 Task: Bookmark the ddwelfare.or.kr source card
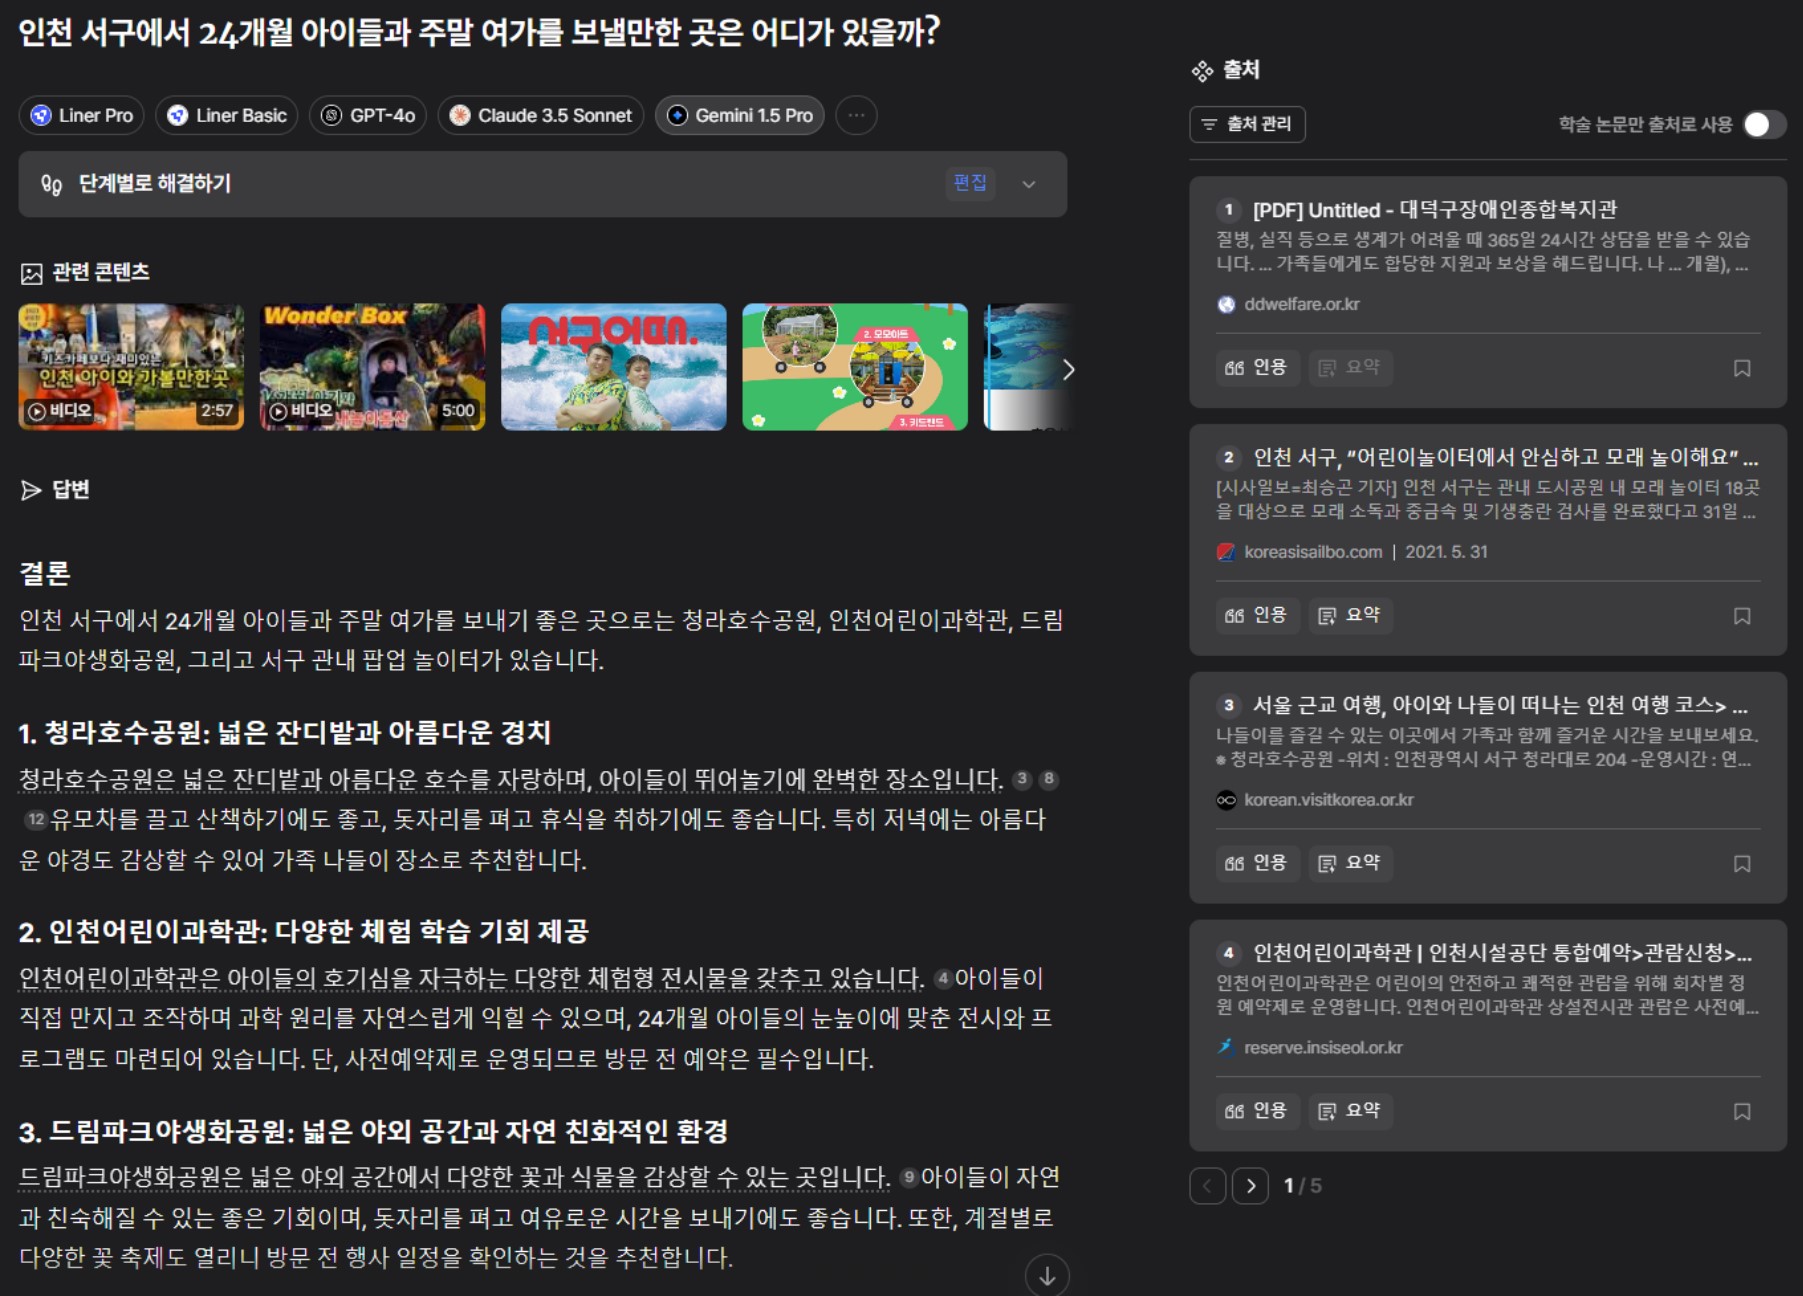point(1742,368)
